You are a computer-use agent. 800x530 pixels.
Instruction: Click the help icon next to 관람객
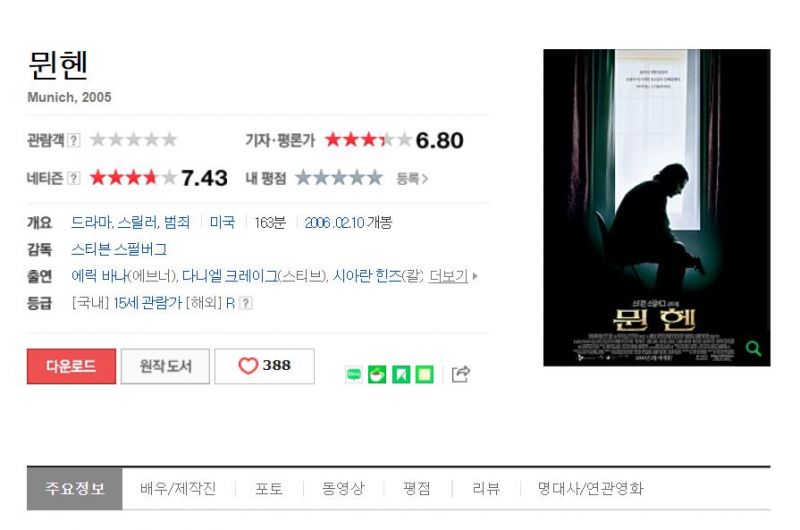(74, 140)
